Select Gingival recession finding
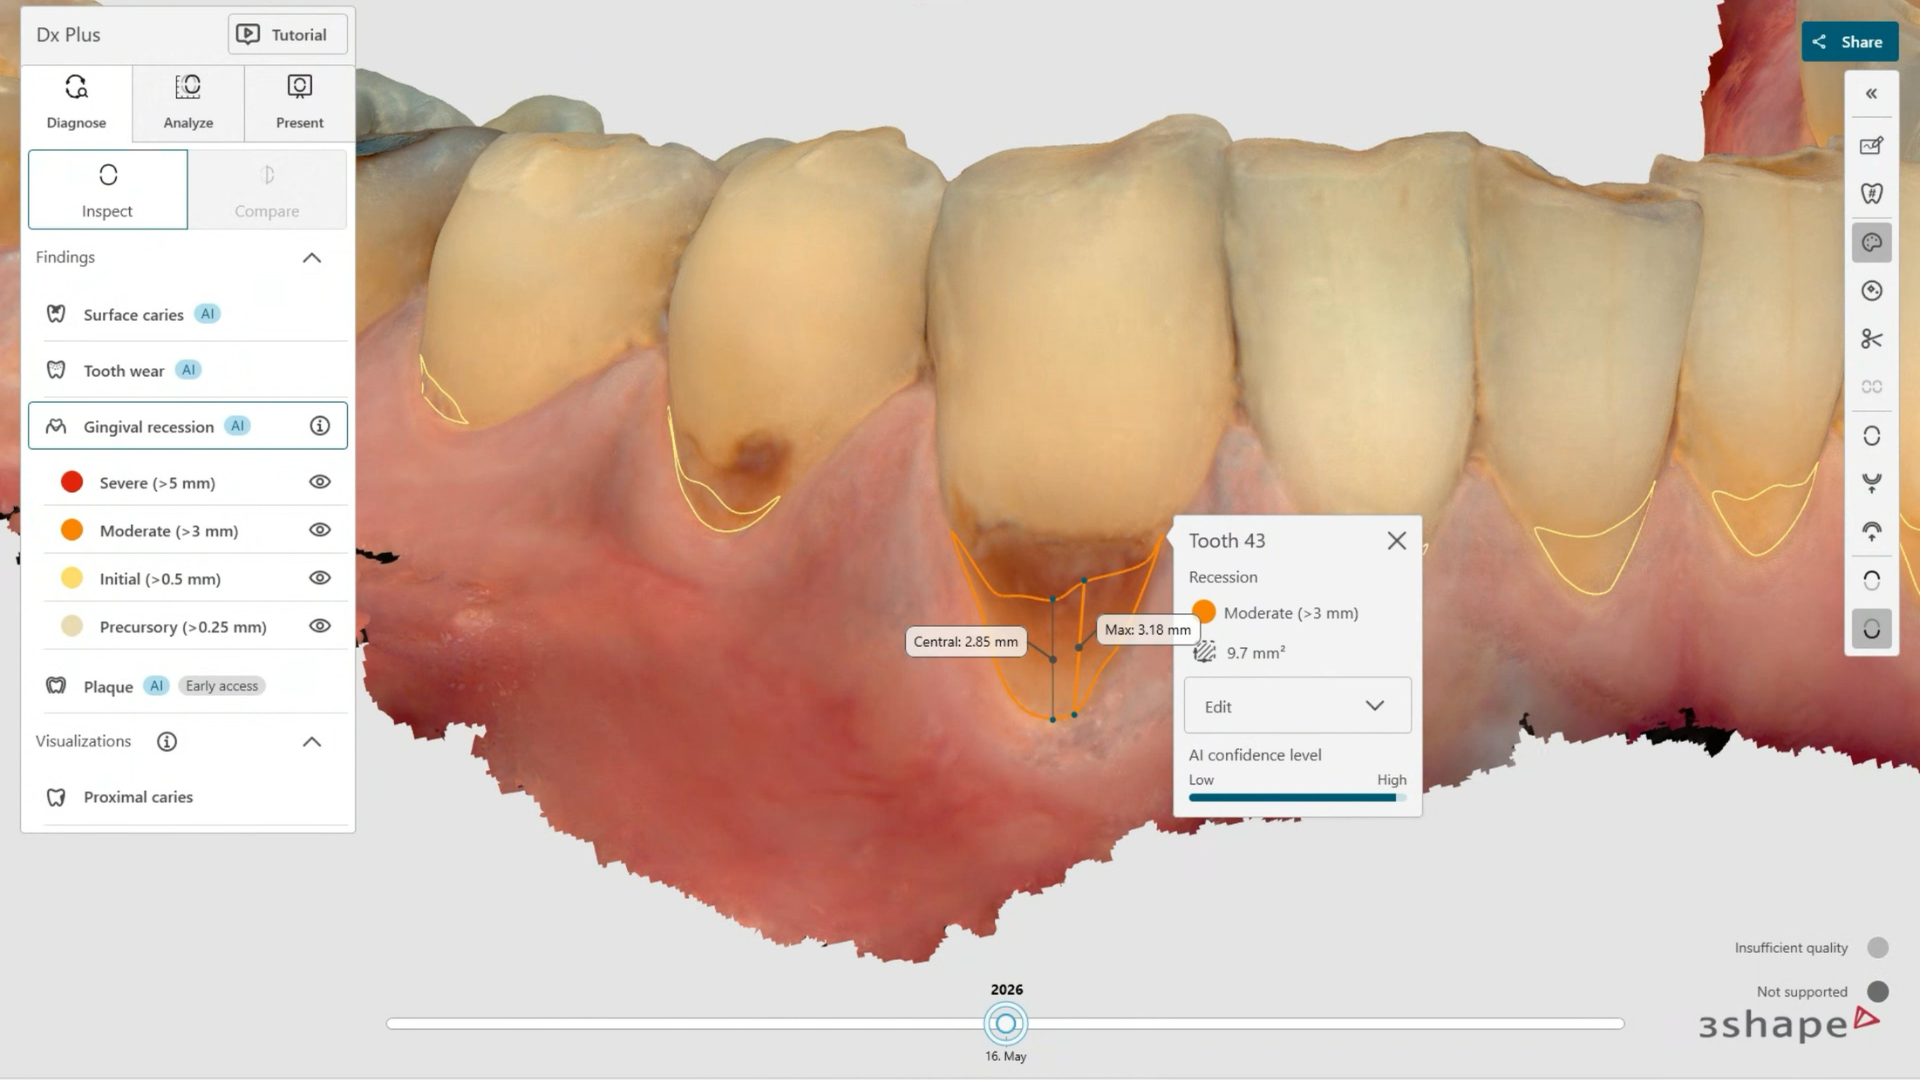The height and width of the screenshot is (1080, 1920). tap(188, 426)
